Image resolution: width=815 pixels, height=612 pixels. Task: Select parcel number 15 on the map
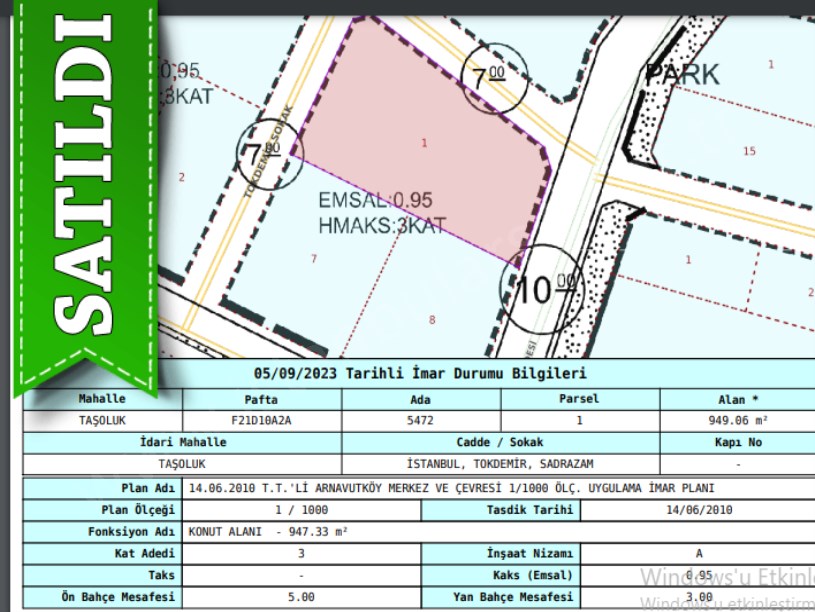pyautogui.click(x=749, y=151)
